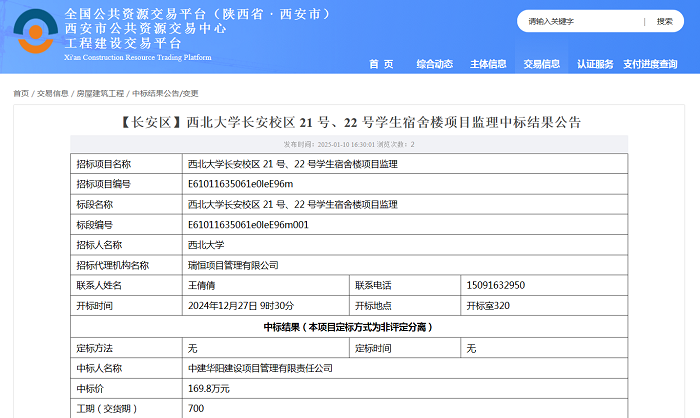Open the 交易信息 navigation menu item
700x418 pixels.
point(542,64)
